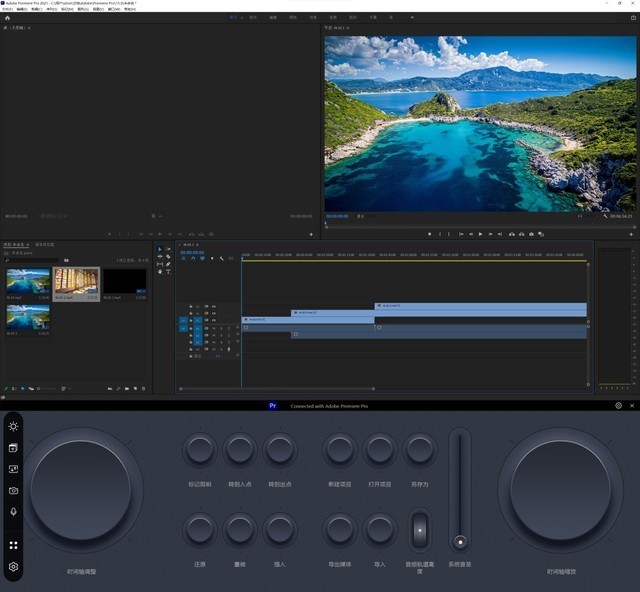Click the microphone icon in controller sidebar
Viewport: 640px width, 592px height.
(x=14, y=511)
